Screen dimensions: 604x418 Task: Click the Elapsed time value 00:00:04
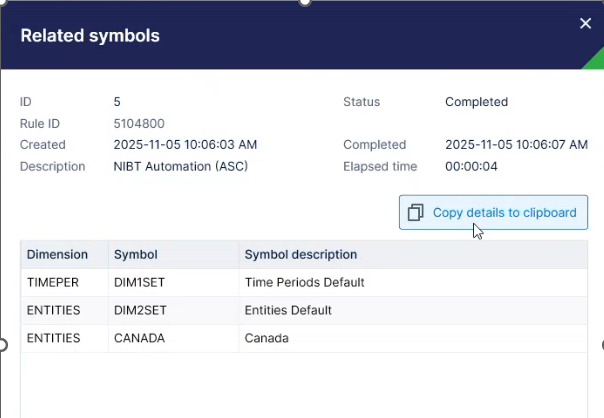pyautogui.click(x=471, y=167)
